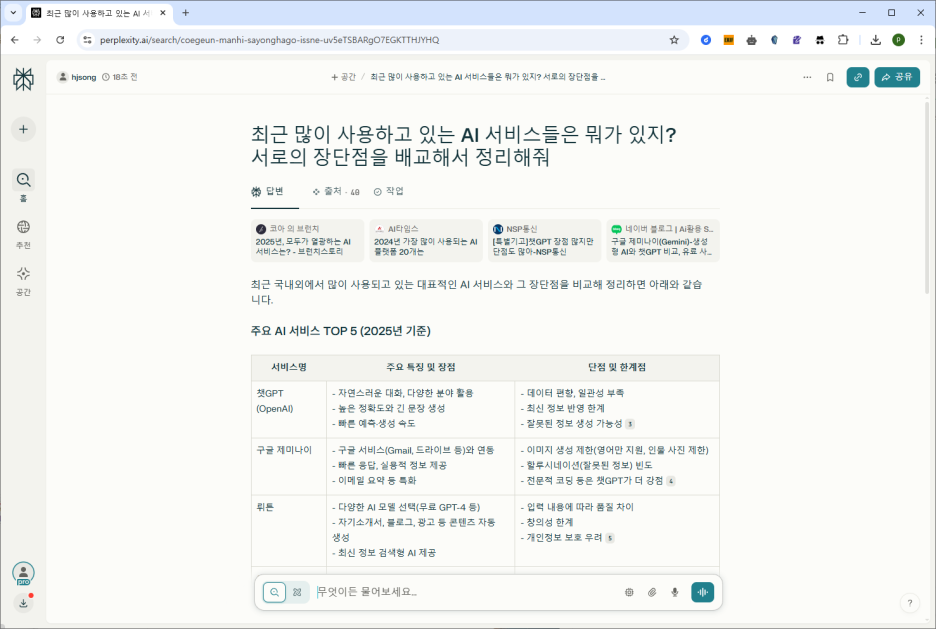Viewport: 936px width, 629px height.
Task: Open the AI타임스 source card
Action: [x=426, y=240]
